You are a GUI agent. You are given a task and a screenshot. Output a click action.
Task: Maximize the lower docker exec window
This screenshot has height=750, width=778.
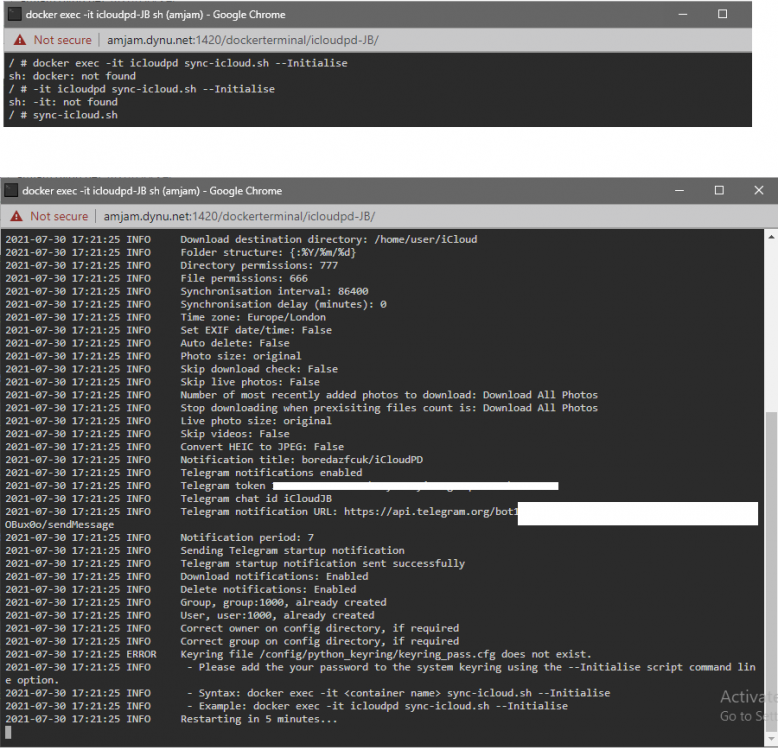[719, 190]
